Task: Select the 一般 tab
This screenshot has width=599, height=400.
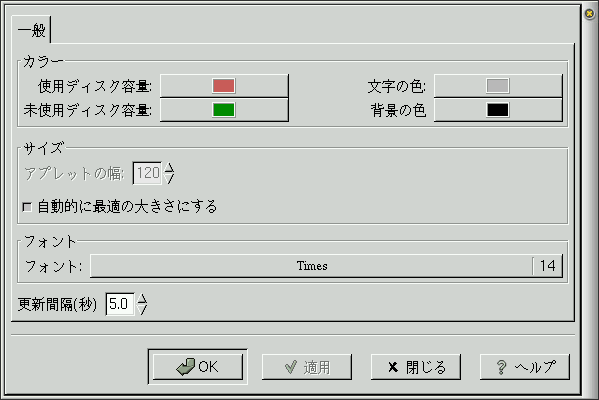Action: click(32, 30)
